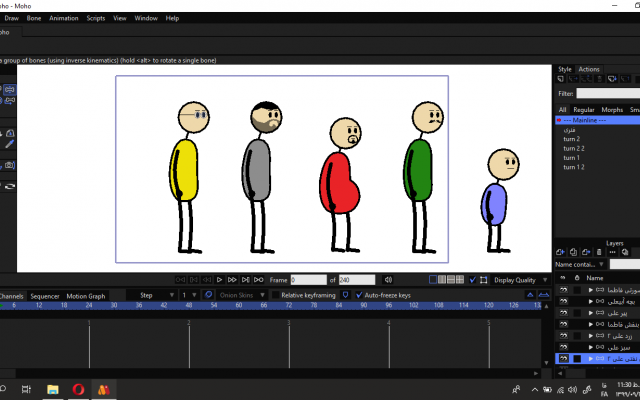Open the Display Quality dropdown

coord(521,280)
